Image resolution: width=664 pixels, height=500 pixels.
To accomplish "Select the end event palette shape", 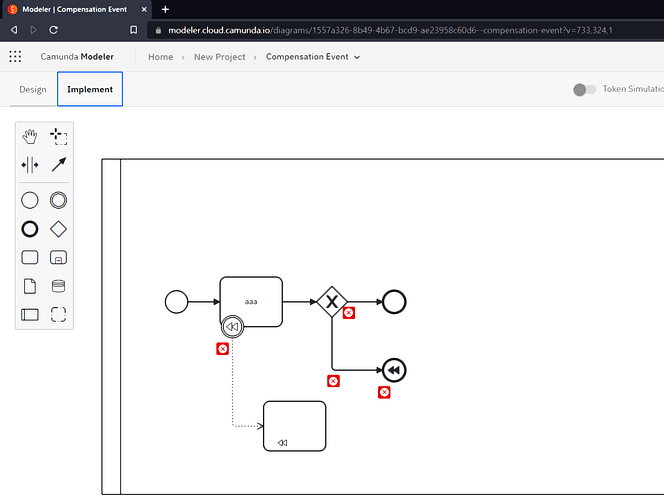I will 30,229.
